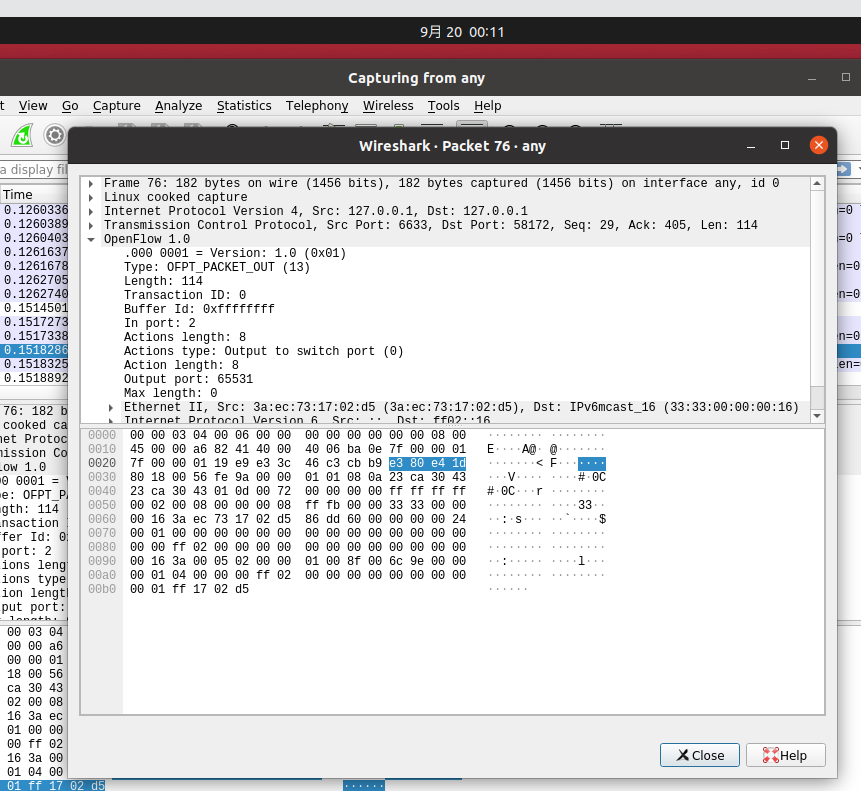Click the Close button in packet dialog
The height and width of the screenshot is (791, 861).
(700, 755)
